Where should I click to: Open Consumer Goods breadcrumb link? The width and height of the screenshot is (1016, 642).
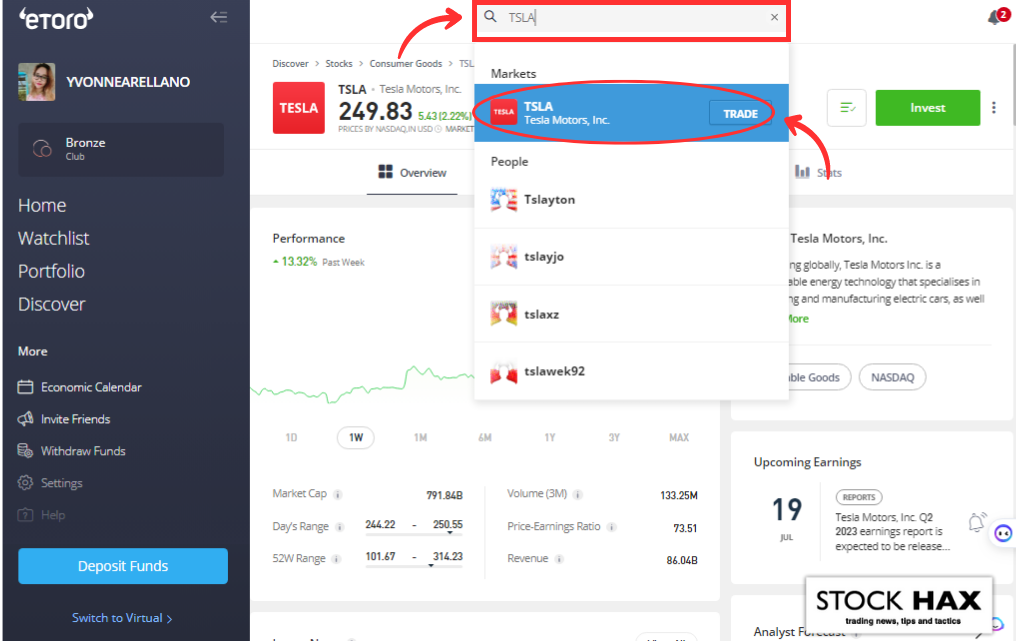tap(406, 63)
